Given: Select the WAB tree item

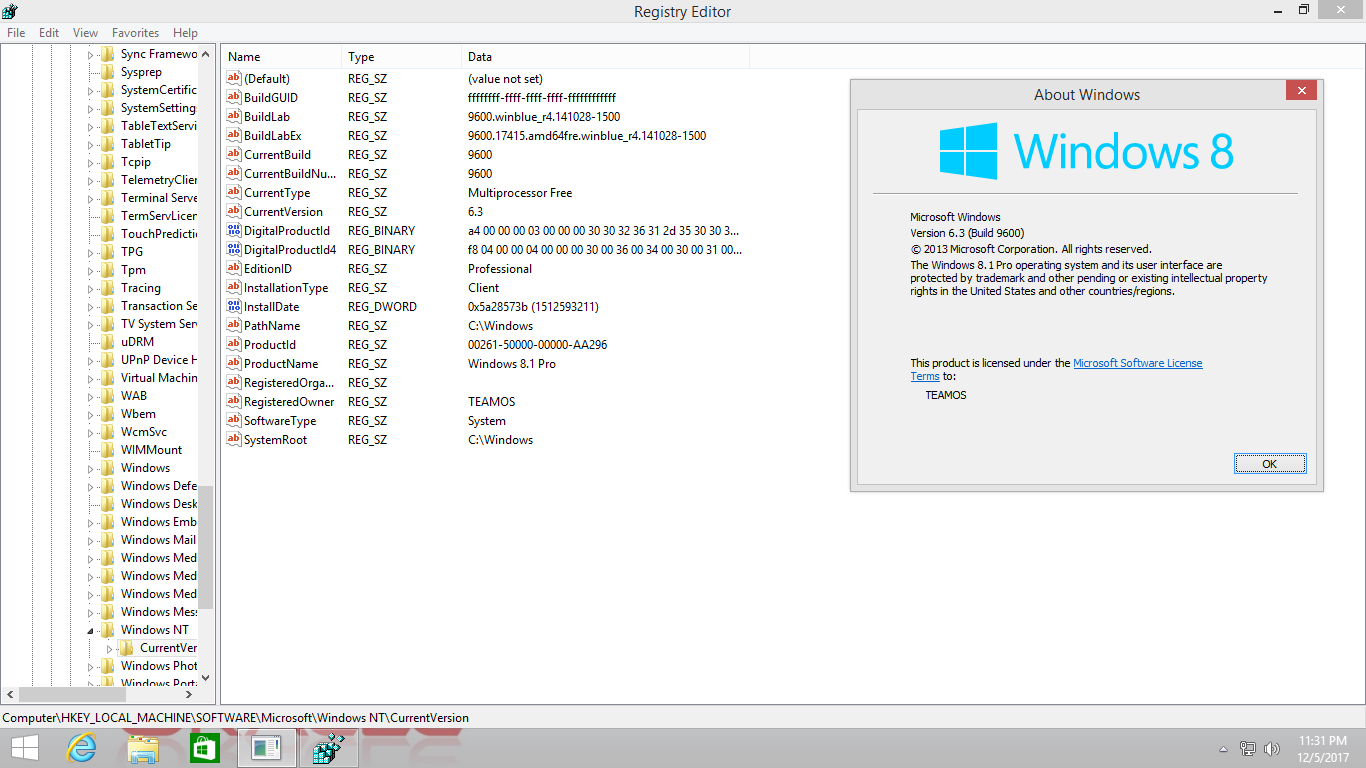Looking at the screenshot, I should click(x=134, y=396).
